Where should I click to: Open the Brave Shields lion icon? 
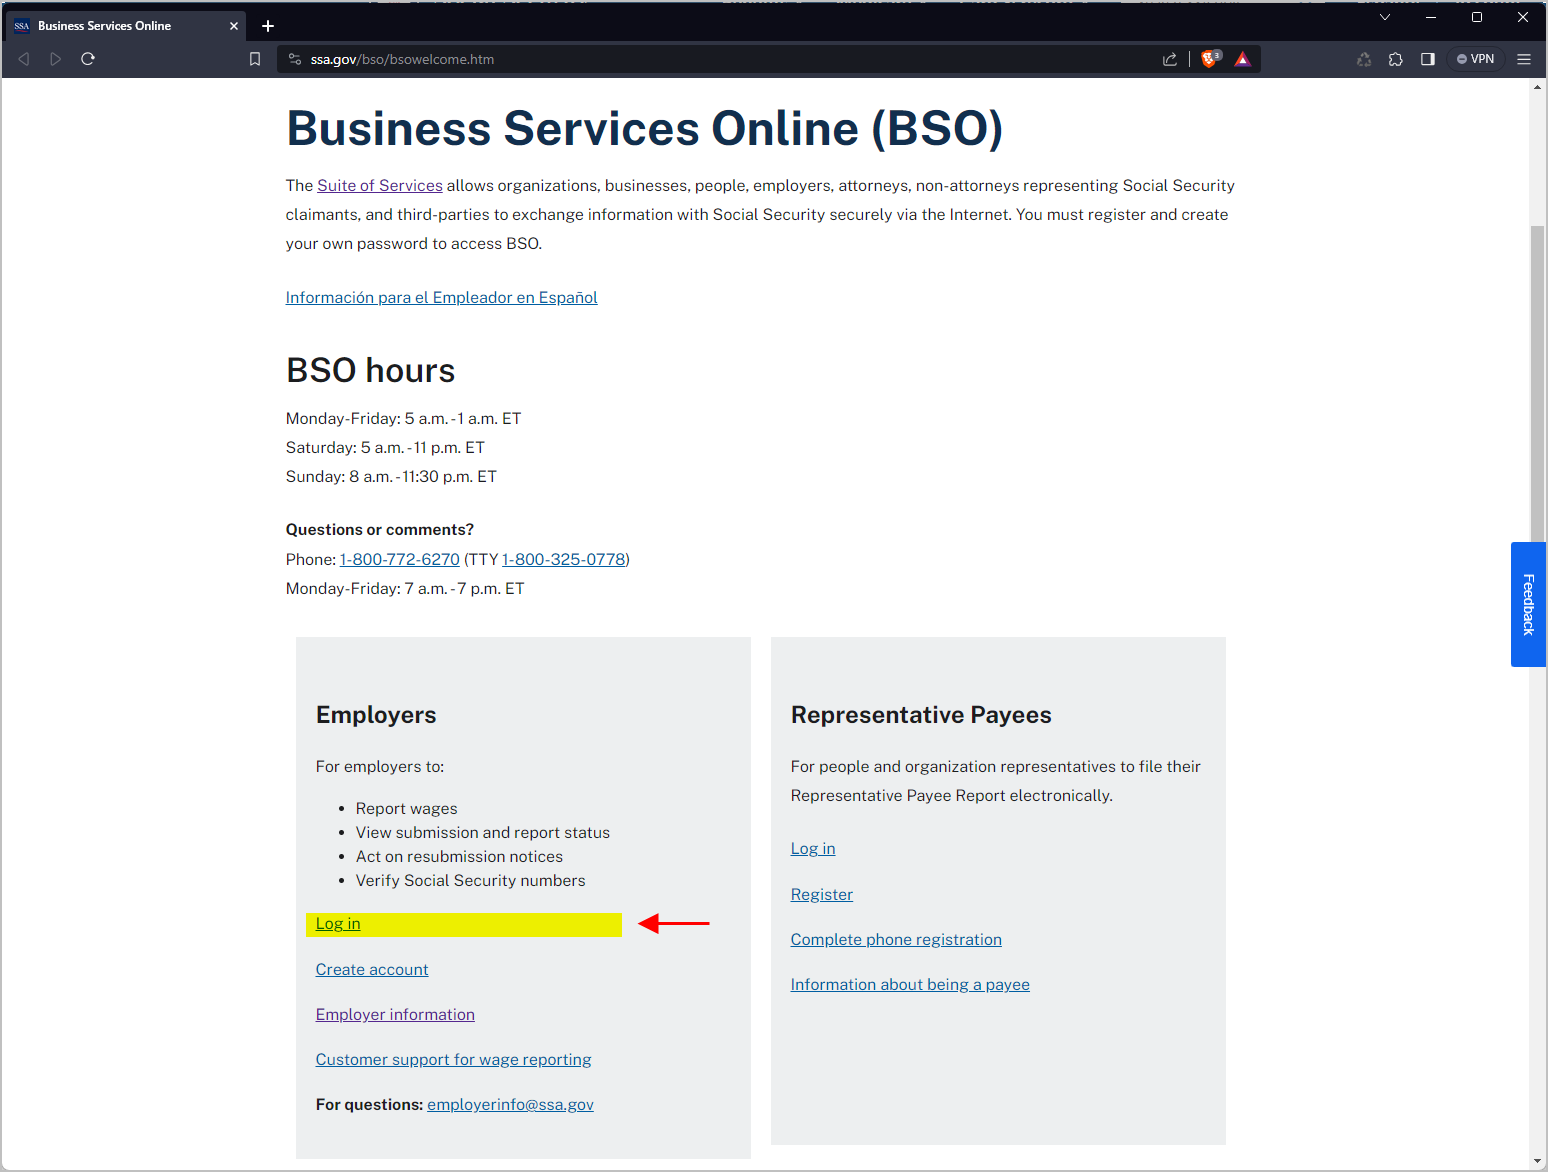(x=1210, y=59)
